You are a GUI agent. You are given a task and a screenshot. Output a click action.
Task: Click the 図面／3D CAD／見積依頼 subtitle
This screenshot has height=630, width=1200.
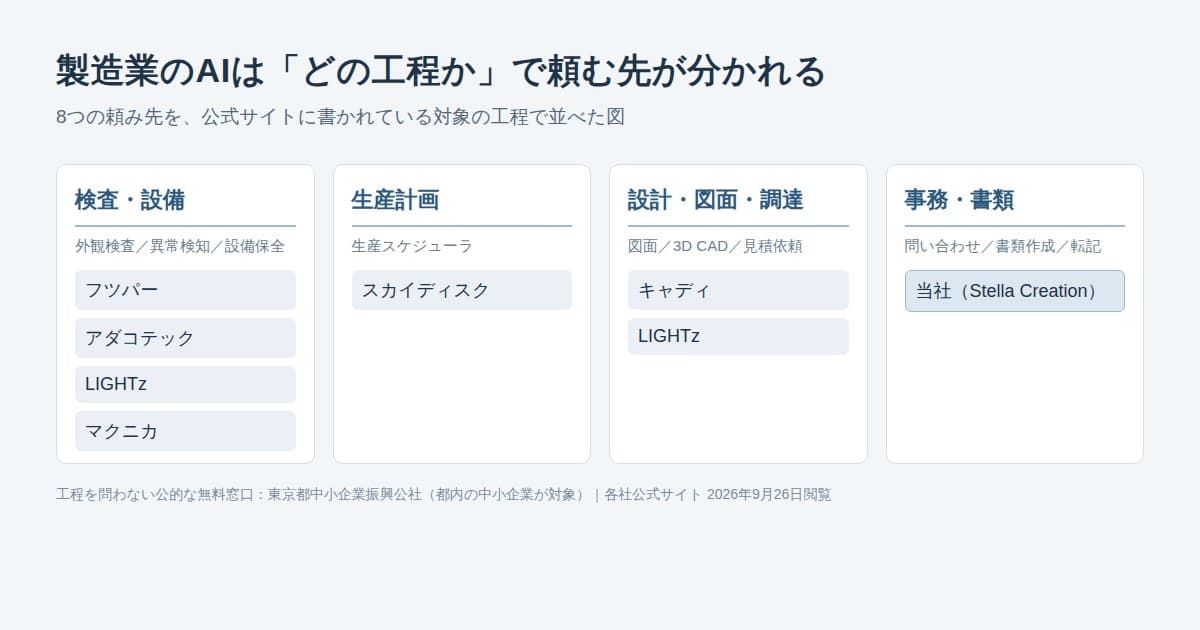point(716,246)
